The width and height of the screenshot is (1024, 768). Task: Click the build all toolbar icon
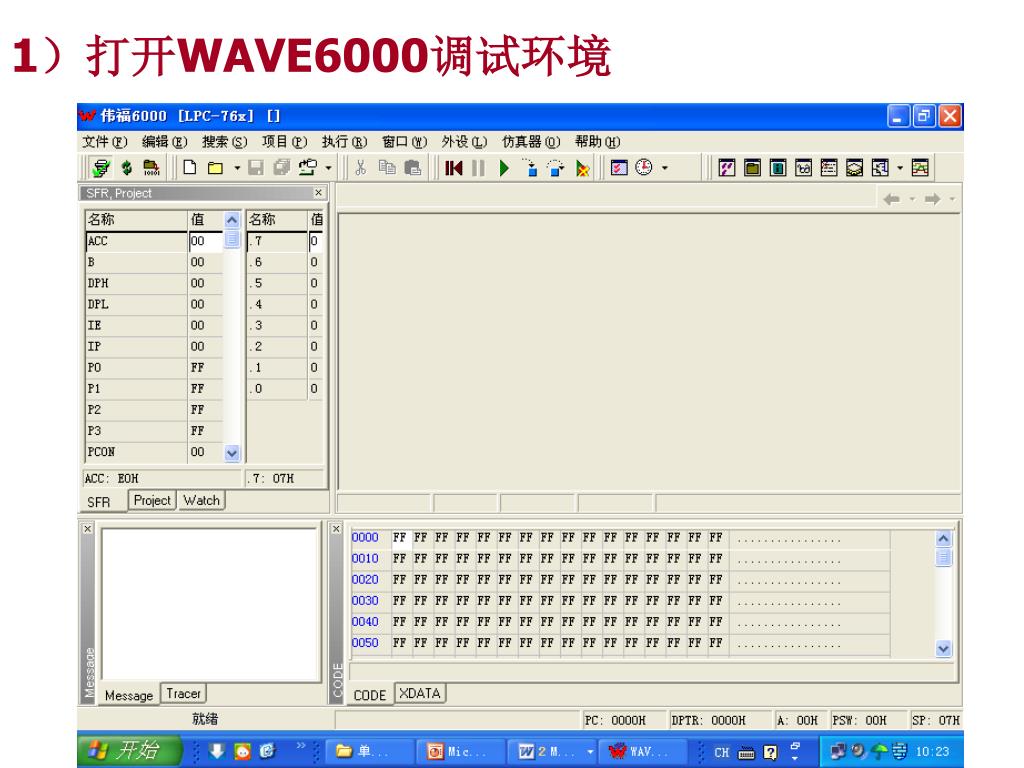click(x=127, y=168)
